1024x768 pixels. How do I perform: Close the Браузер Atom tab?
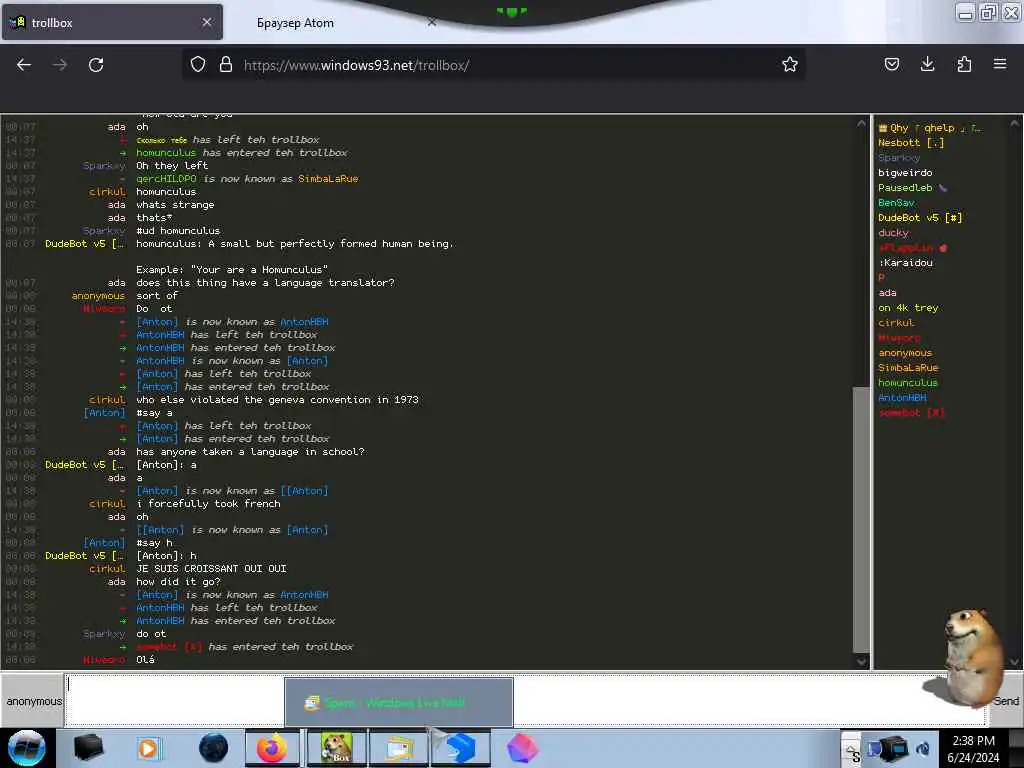[x=432, y=22]
